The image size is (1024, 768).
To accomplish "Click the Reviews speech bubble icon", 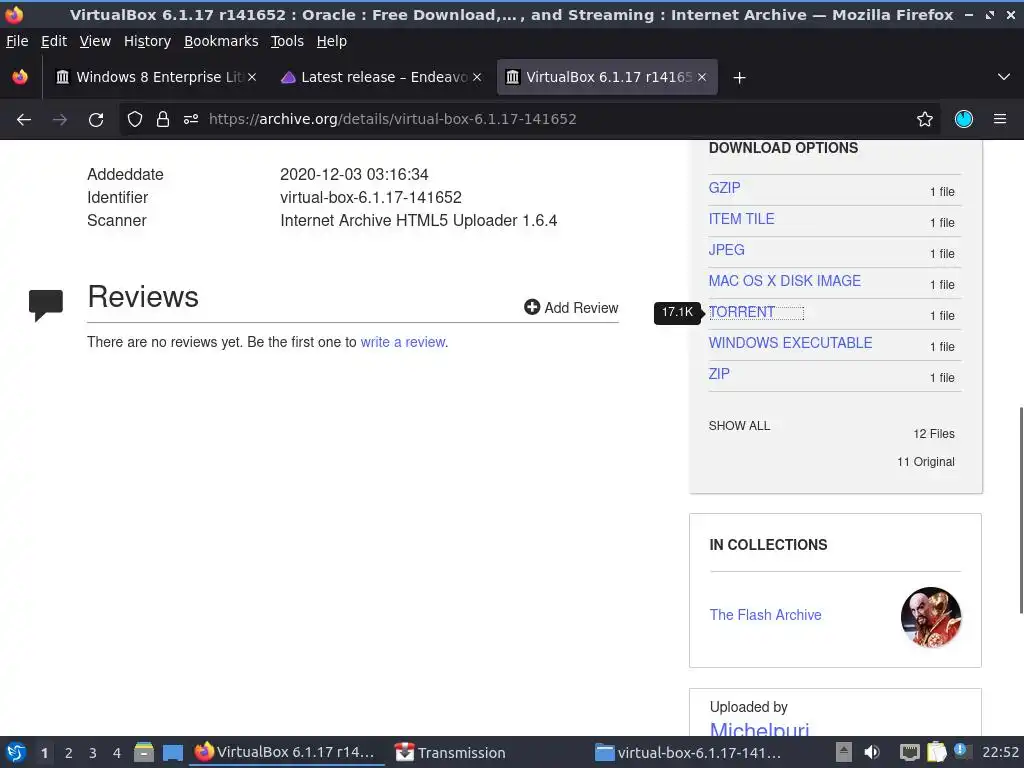I will (x=46, y=305).
